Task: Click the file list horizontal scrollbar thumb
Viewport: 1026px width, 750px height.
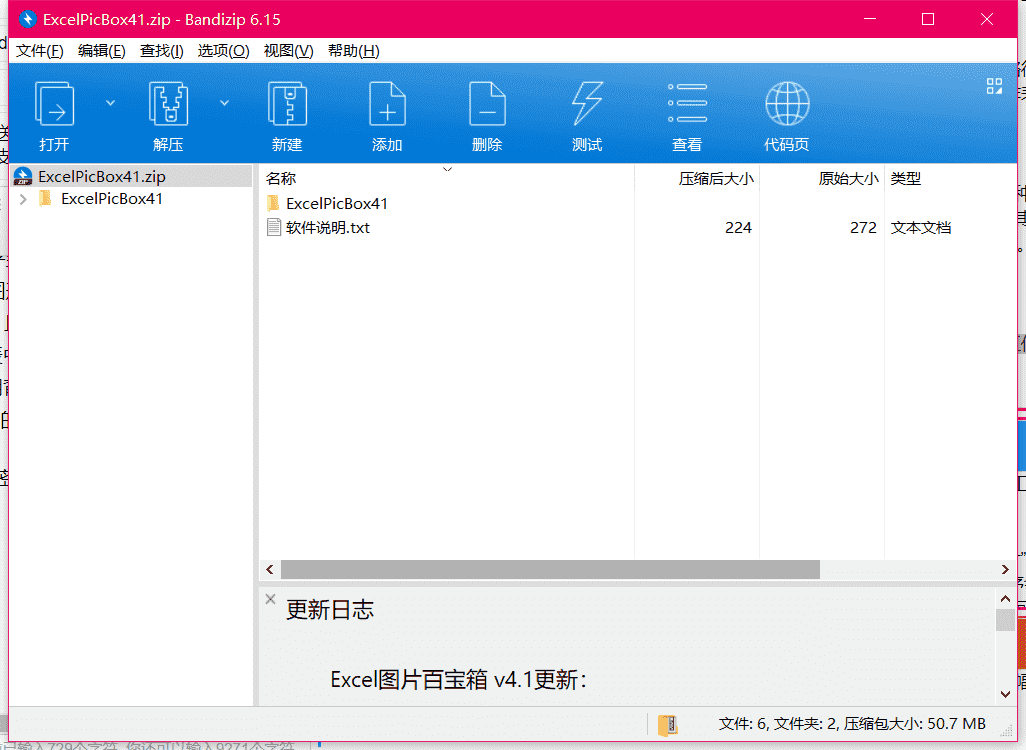Action: click(x=550, y=569)
